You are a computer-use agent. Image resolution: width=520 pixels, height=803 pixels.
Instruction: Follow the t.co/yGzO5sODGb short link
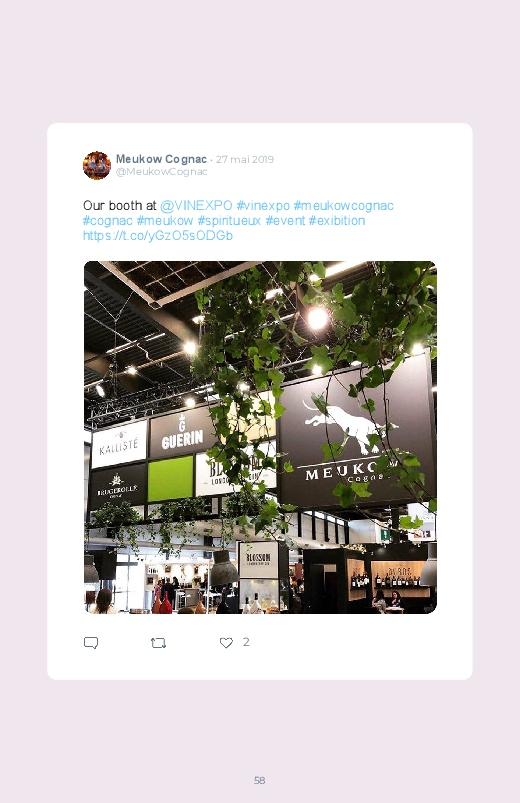point(158,236)
